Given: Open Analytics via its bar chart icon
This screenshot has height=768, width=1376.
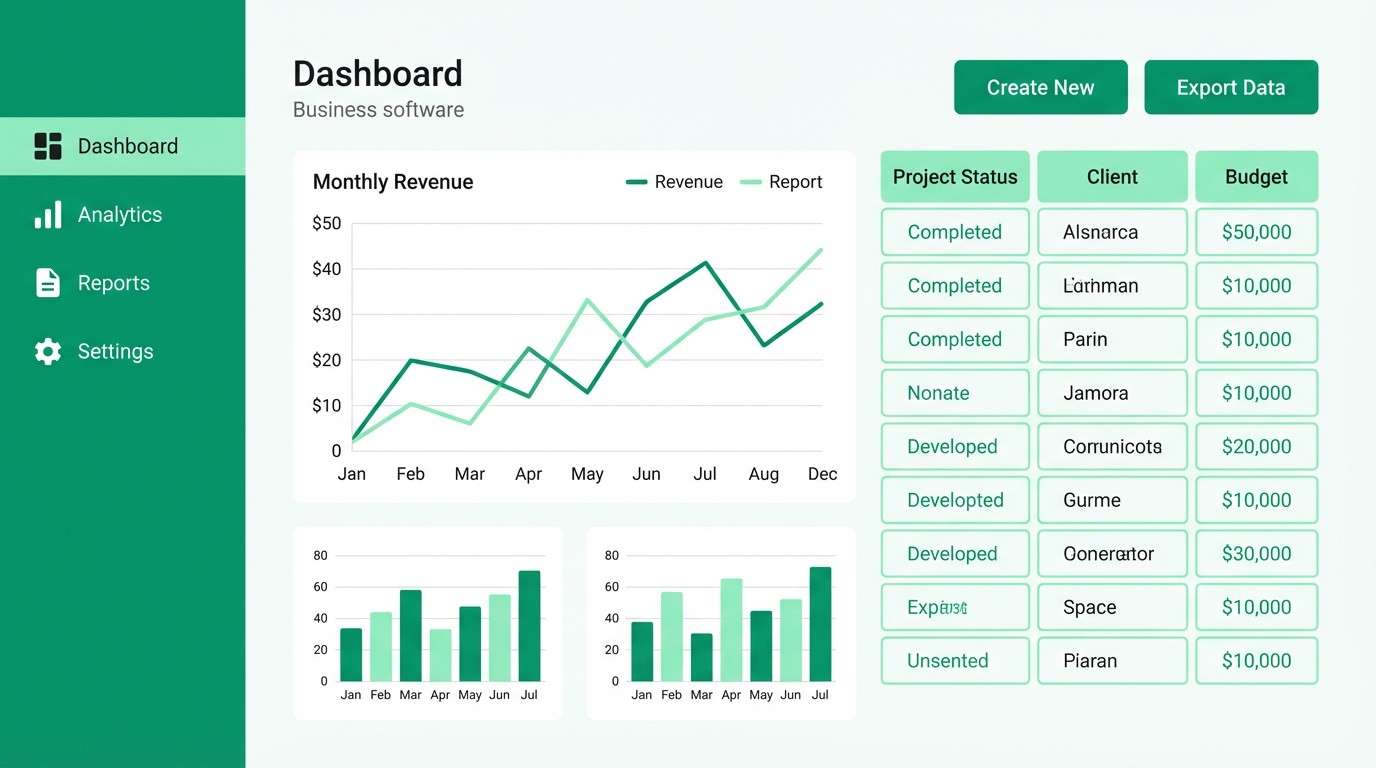Looking at the screenshot, I should 47,214.
